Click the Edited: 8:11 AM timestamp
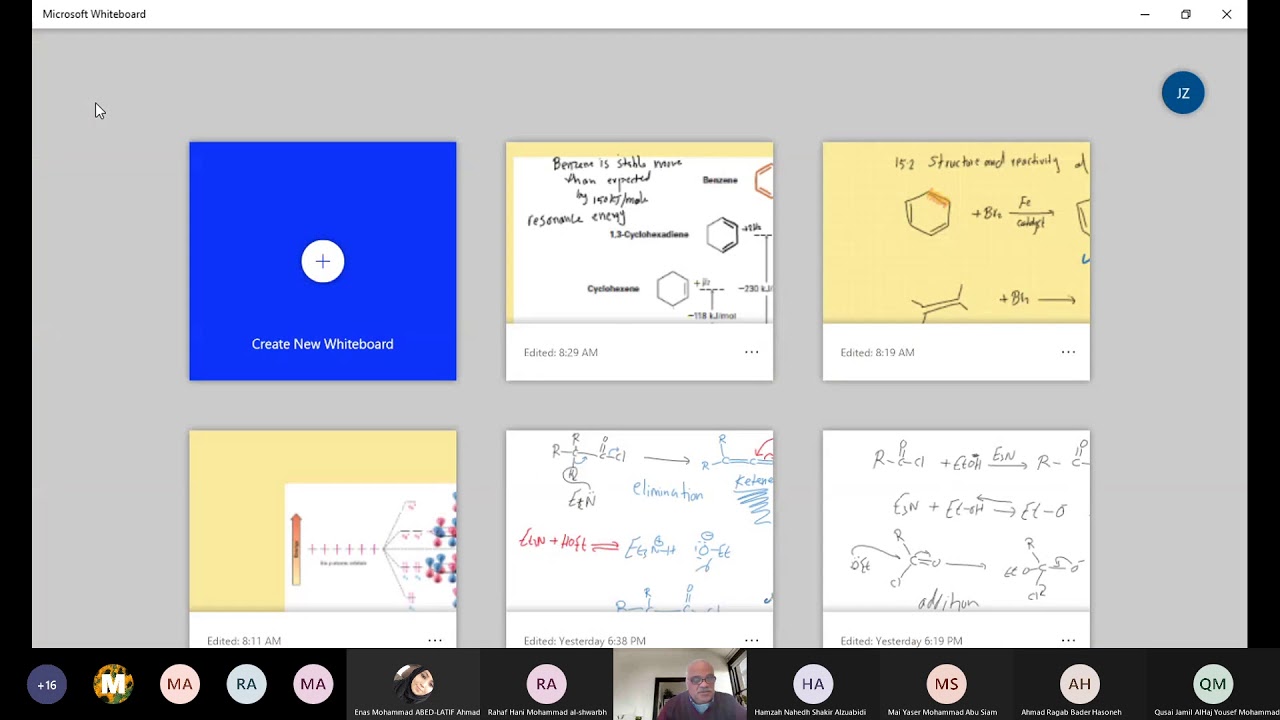Image resolution: width=1280 pixels, height=720 pixels. 244,641
